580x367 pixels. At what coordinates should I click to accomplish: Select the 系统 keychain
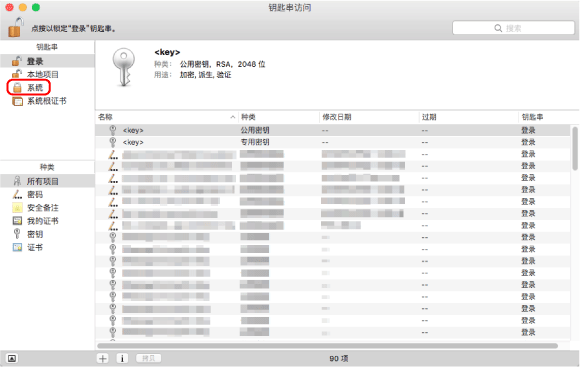(x=47, y=88)
